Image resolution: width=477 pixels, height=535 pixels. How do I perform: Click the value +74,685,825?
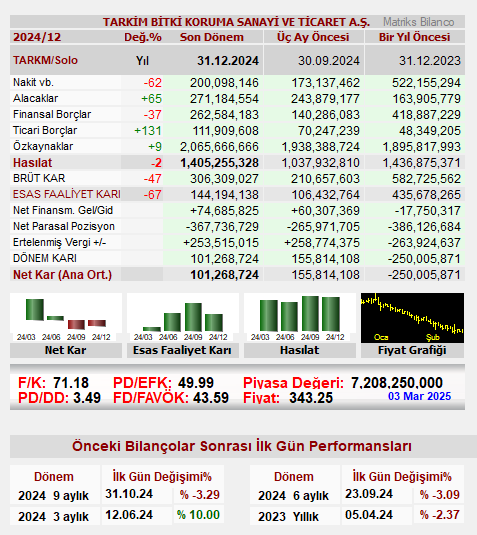(x=224, y=211)
